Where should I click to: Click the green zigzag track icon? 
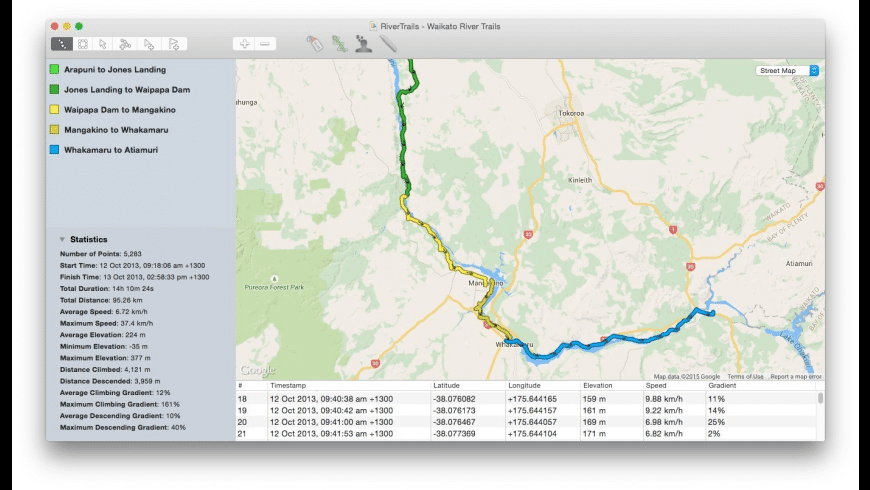pyautogui.click(x=339, y=44)
